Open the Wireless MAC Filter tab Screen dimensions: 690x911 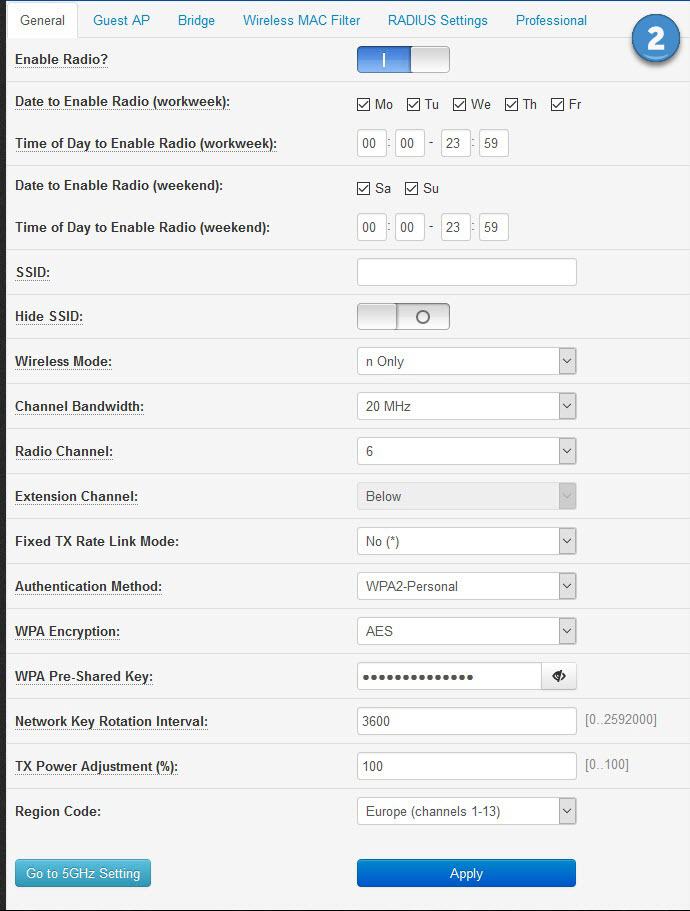[x=301, y=20]
